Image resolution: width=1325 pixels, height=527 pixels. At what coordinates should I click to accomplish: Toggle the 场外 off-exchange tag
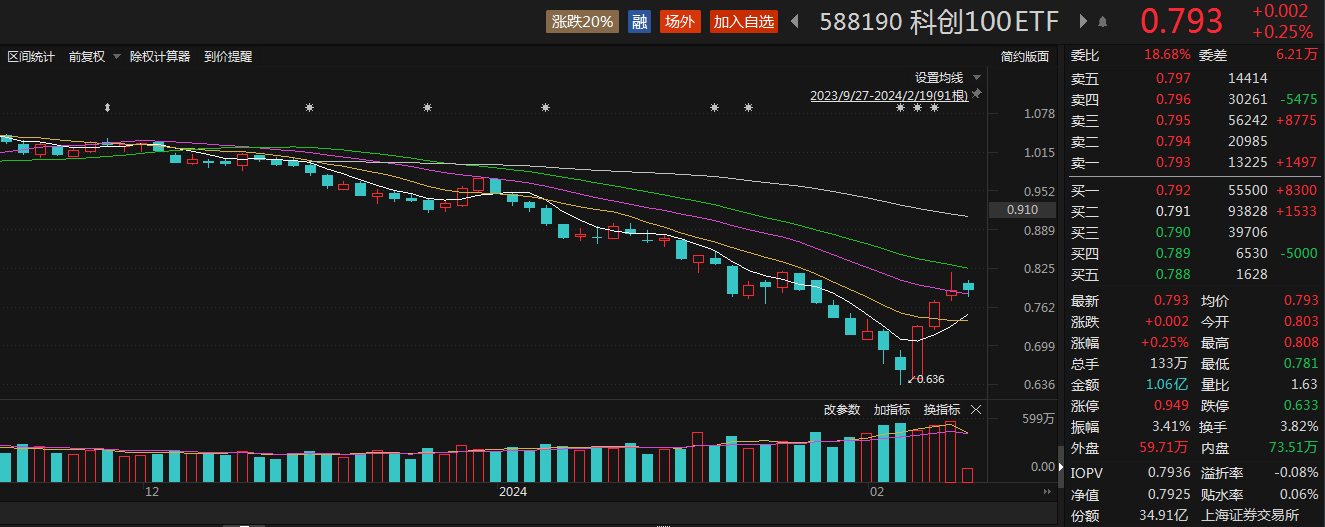pos(679,21)
